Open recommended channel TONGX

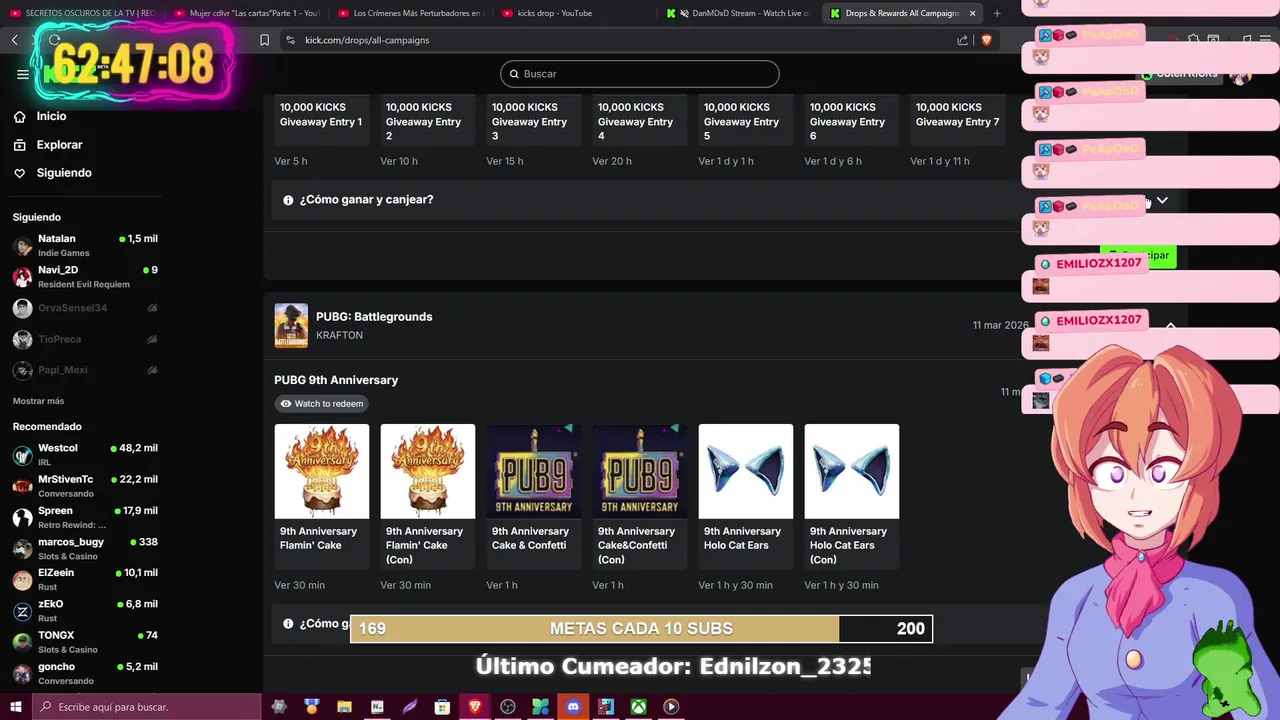pos(85,642)
